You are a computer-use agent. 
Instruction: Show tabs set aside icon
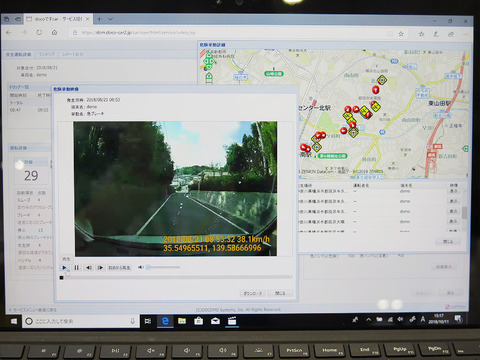[x=6, y=19]
